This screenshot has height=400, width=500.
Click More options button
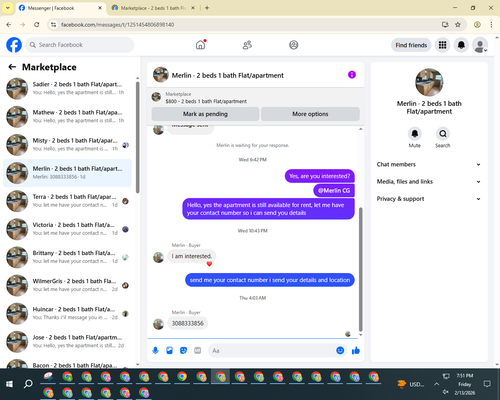pyautogui.click(x=310, y=114)
